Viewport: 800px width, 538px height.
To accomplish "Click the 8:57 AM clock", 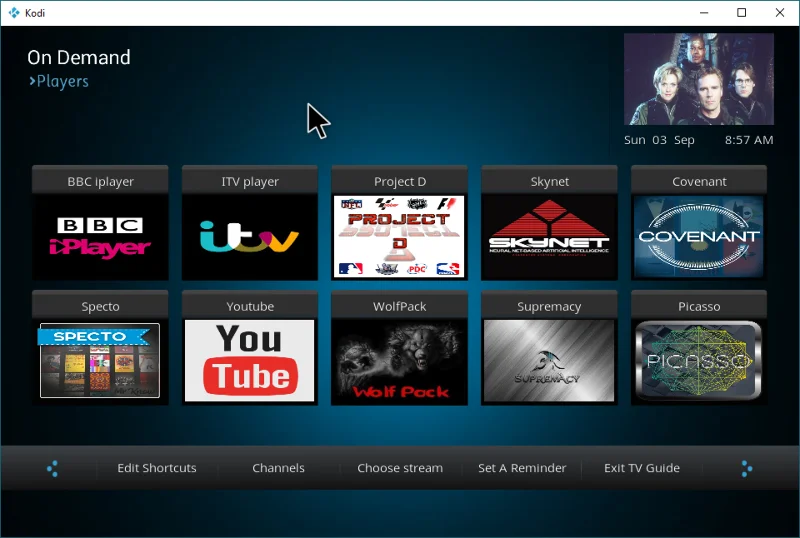I will point(749,140).
